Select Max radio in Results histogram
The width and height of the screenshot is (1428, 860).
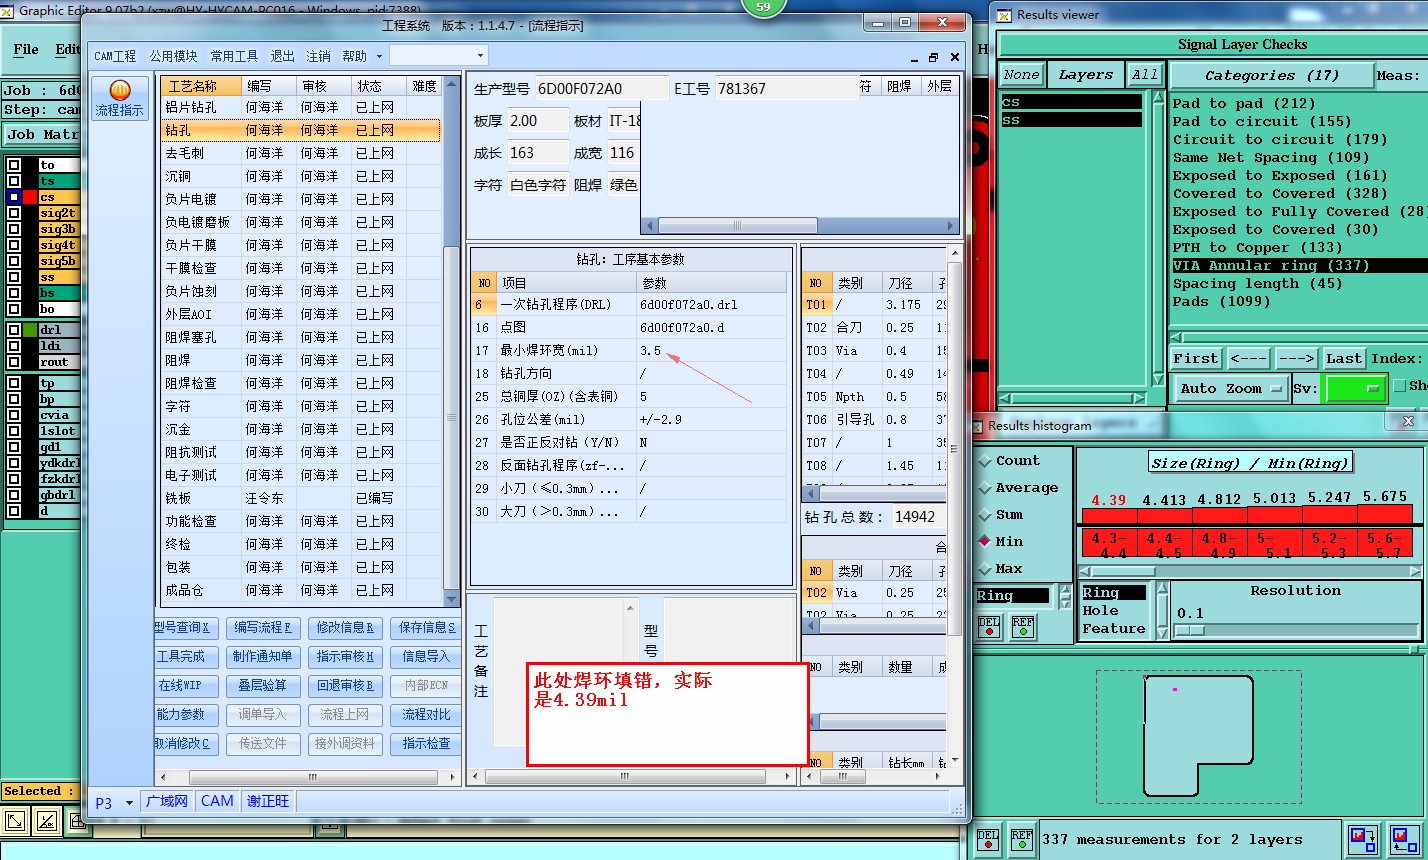[986, 568]
